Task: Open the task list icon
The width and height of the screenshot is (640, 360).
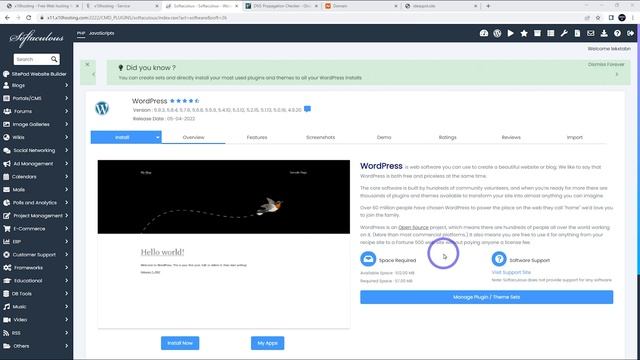Action: pyautogui.click(x=551, y=33)
